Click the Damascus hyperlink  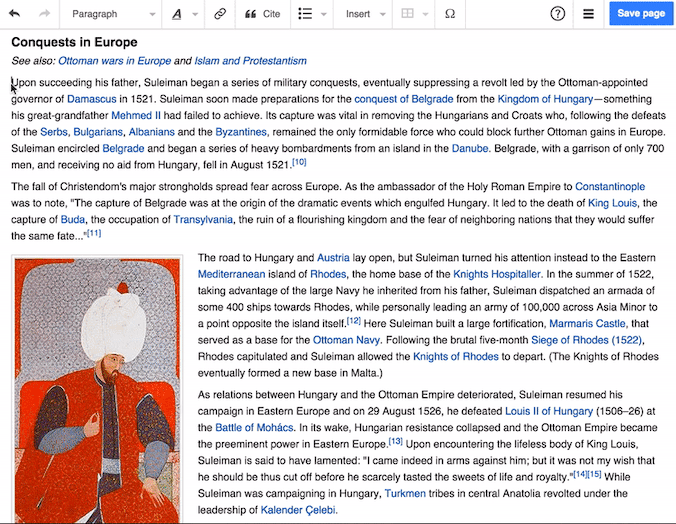(91, 99)
